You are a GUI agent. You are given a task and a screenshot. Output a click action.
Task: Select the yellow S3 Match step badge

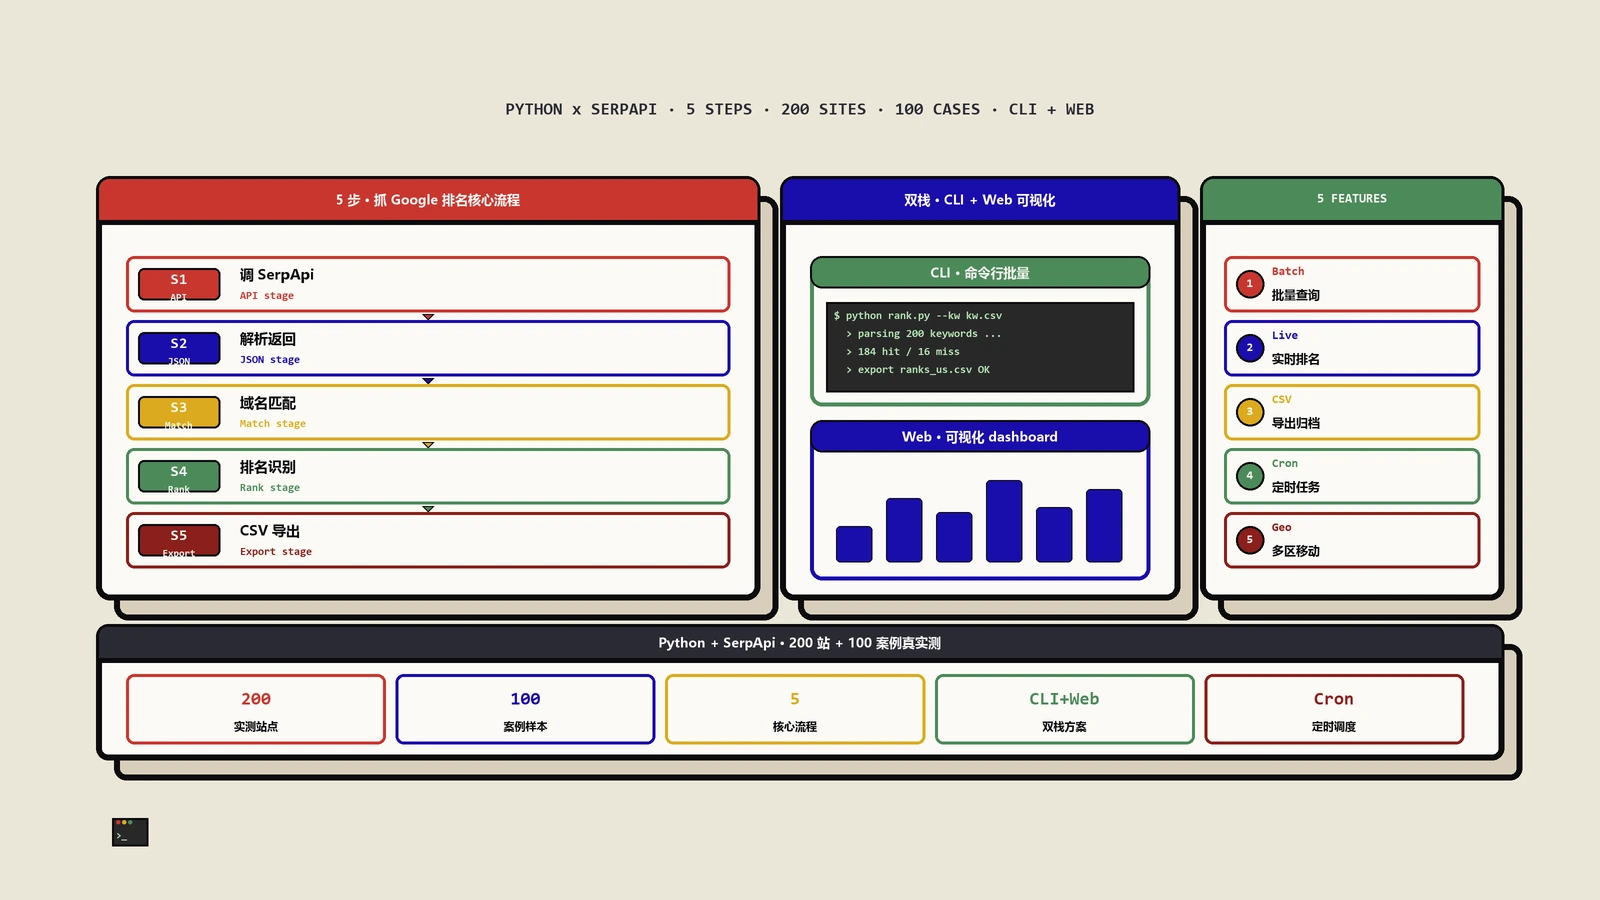(179, 412)
